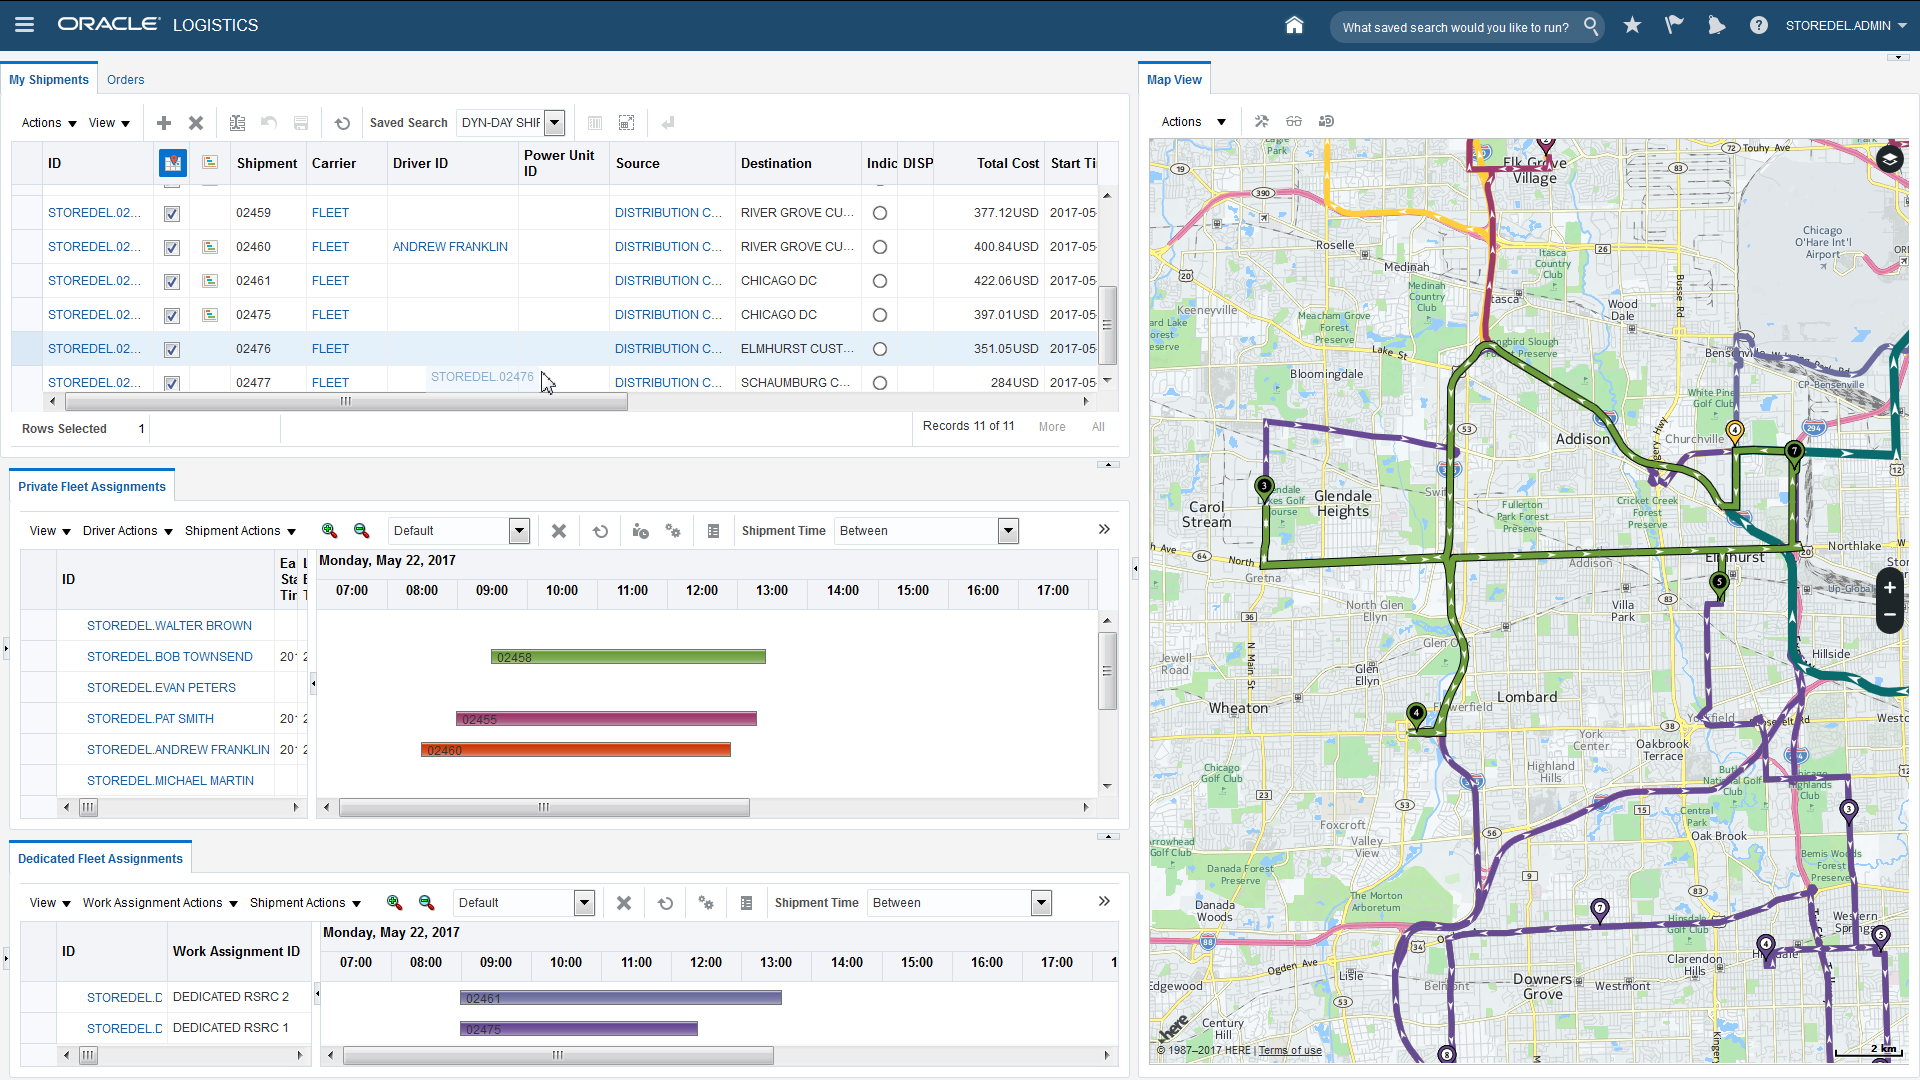
Task: Uncheck map checkbox for shipment 02459
Action: click(x=172, y=214)
